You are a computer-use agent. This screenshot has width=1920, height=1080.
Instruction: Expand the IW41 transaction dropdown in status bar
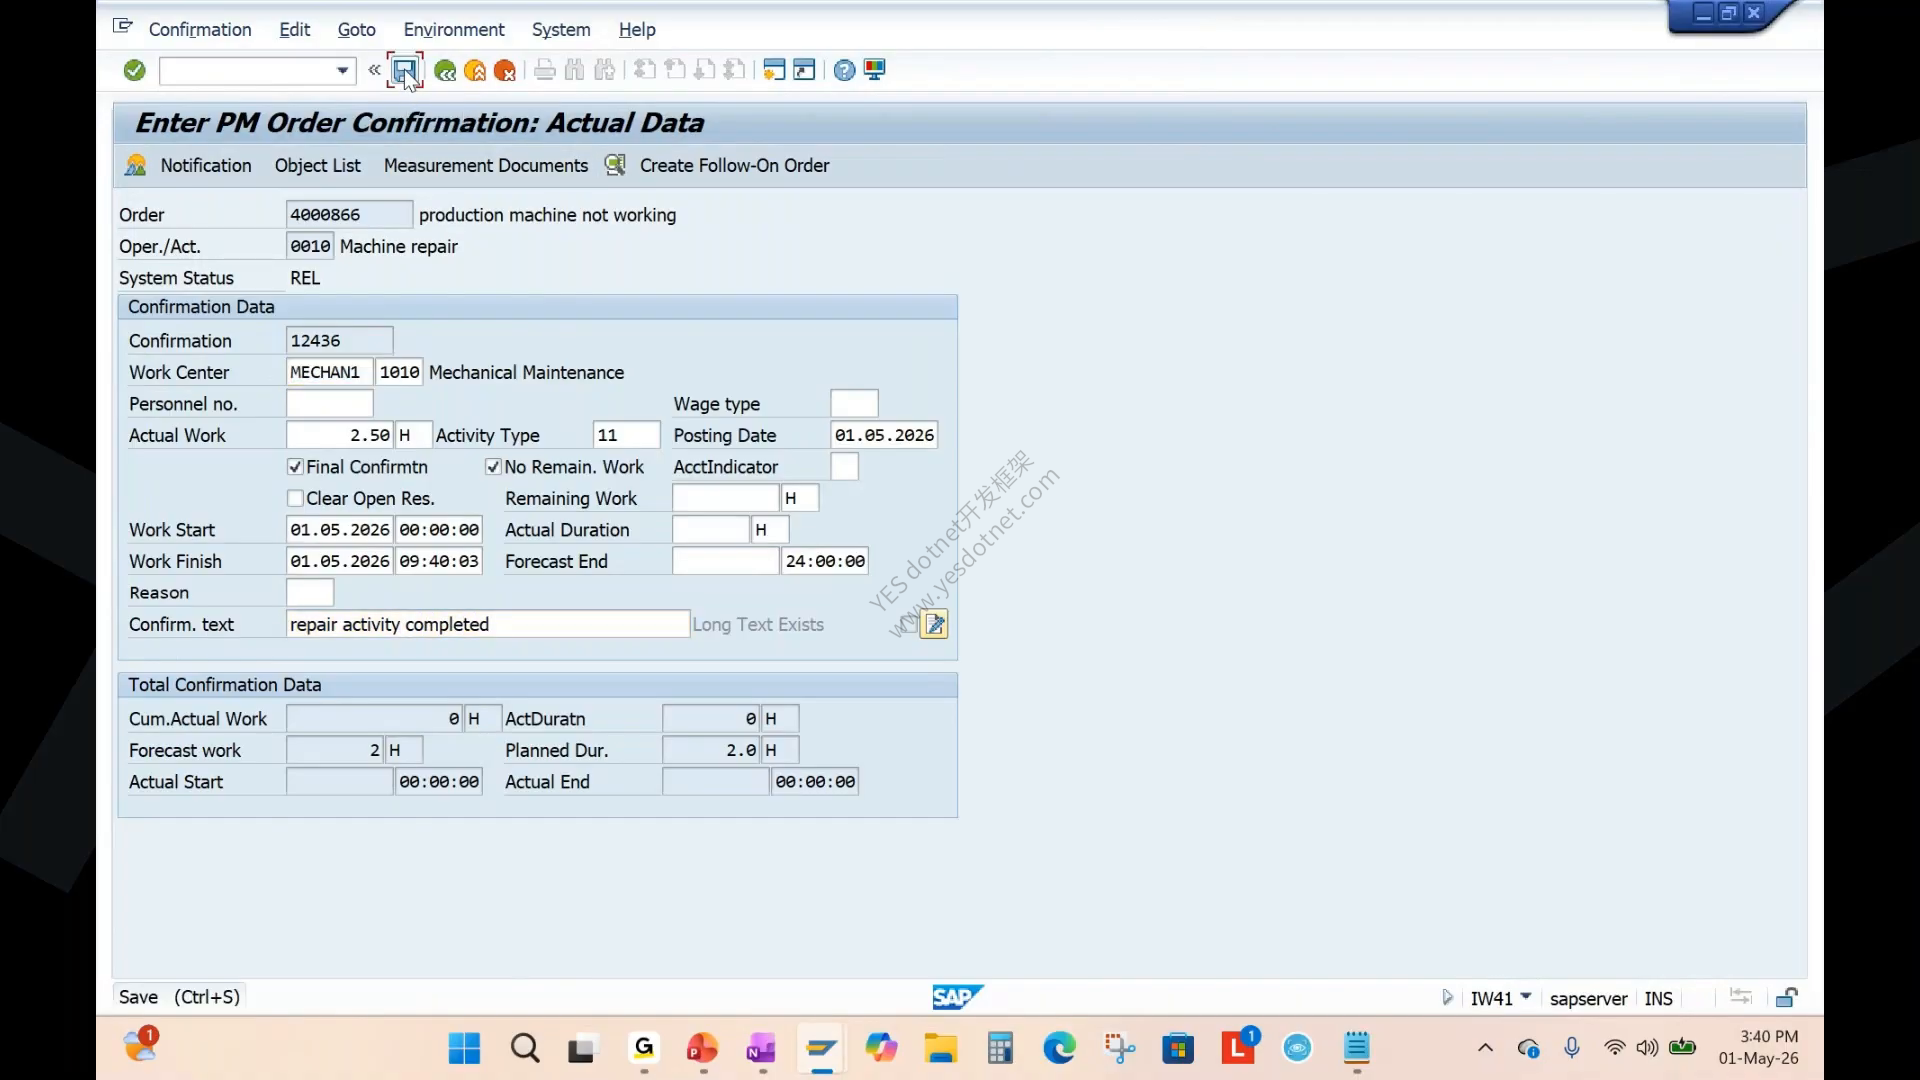click(x=1526, y=997)
